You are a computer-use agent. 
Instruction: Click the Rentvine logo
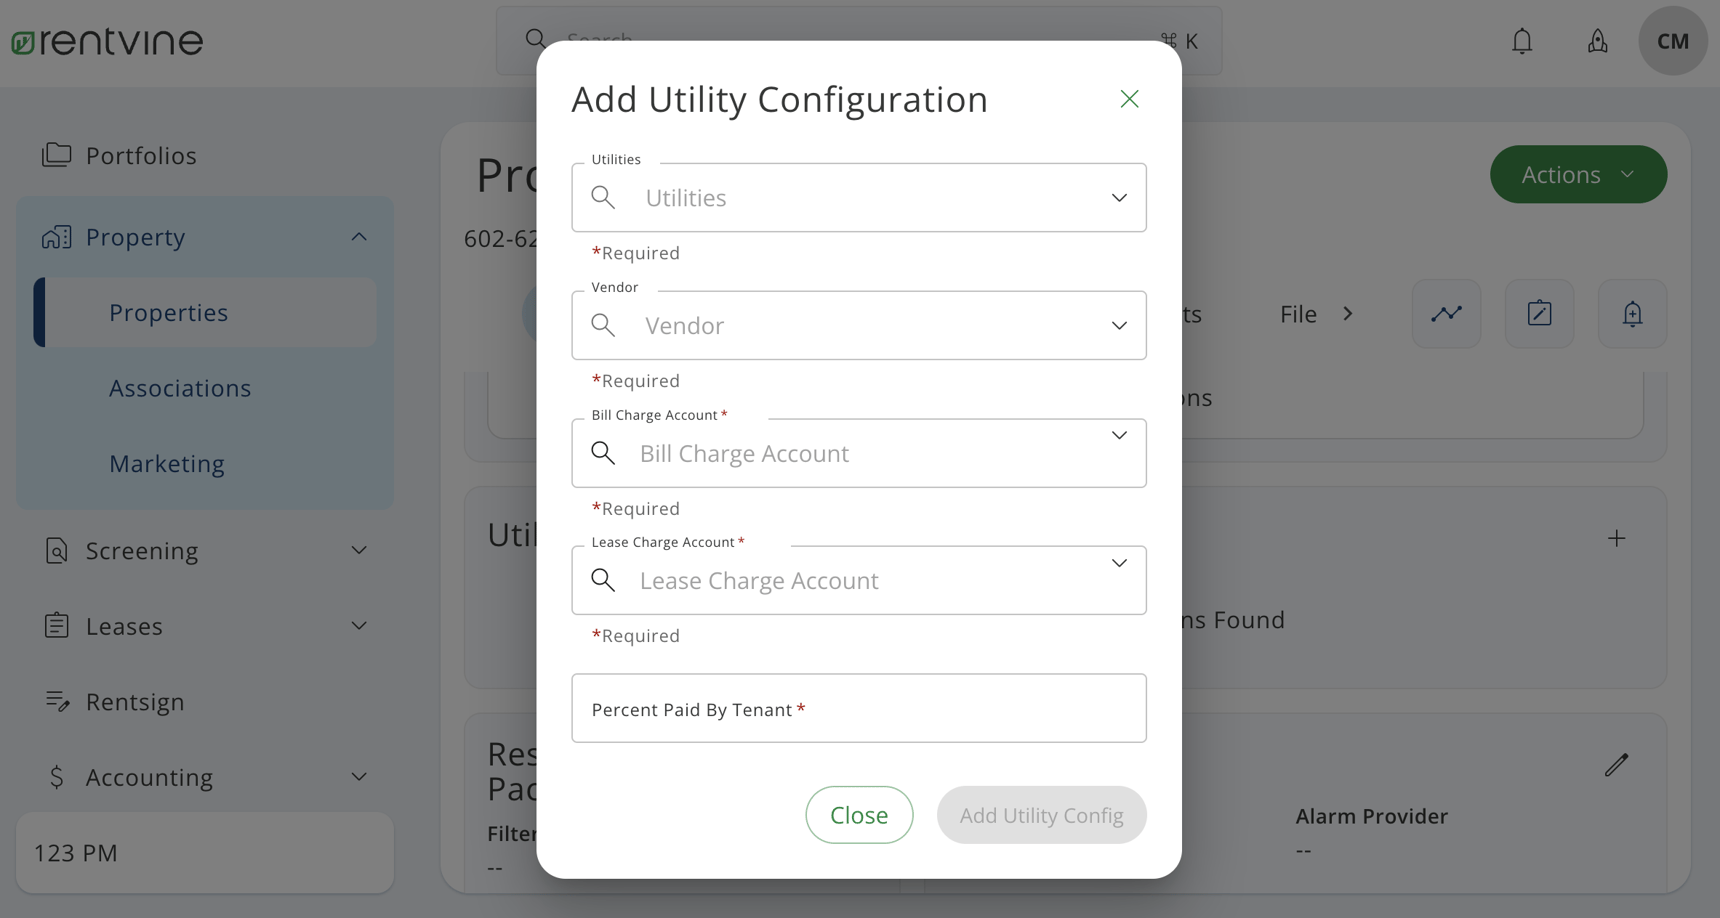tap(106, 41)
